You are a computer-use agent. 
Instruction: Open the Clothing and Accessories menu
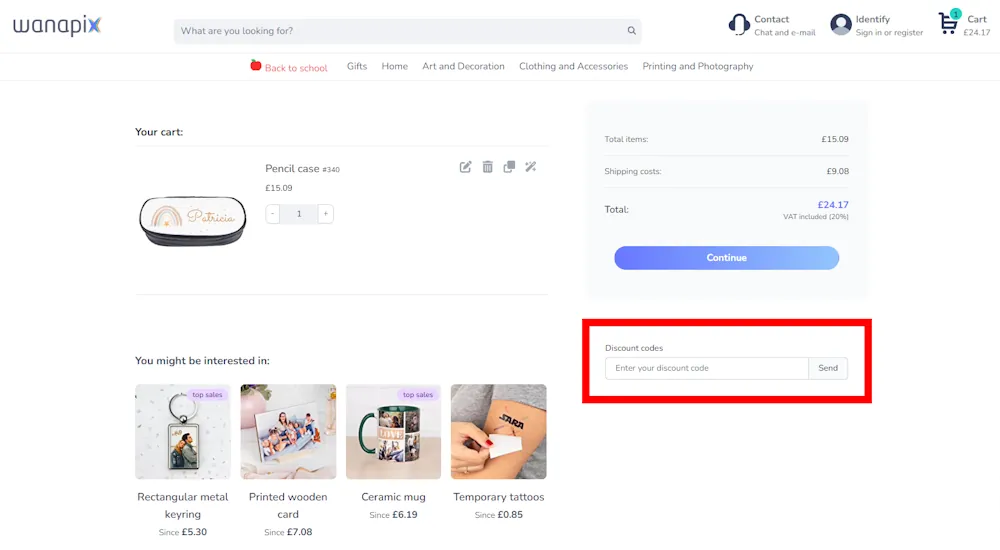coord(573,67)
